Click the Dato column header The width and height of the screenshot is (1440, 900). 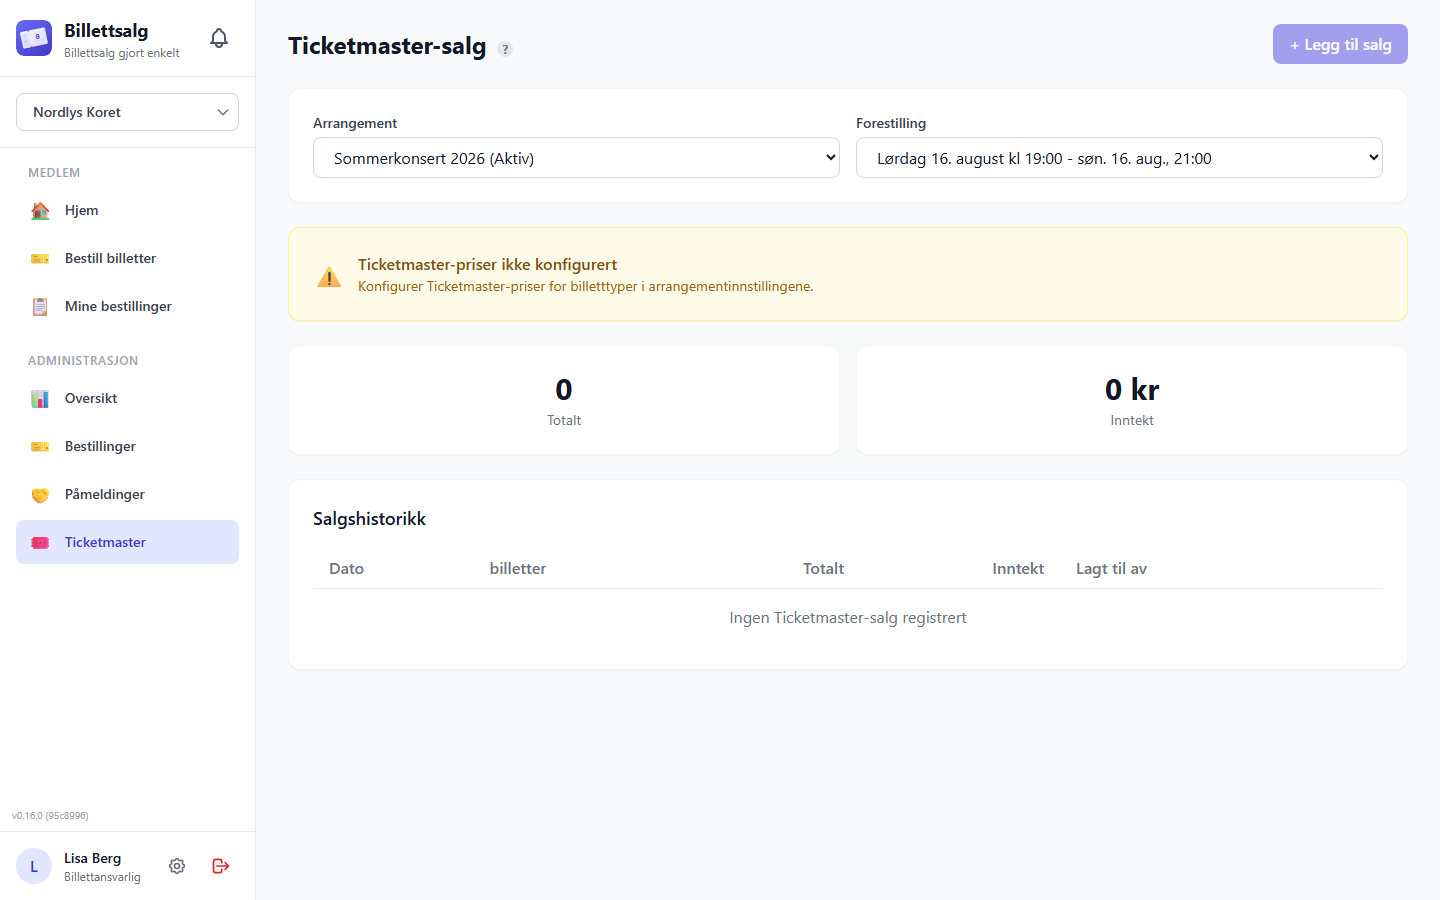pos(346,568)
